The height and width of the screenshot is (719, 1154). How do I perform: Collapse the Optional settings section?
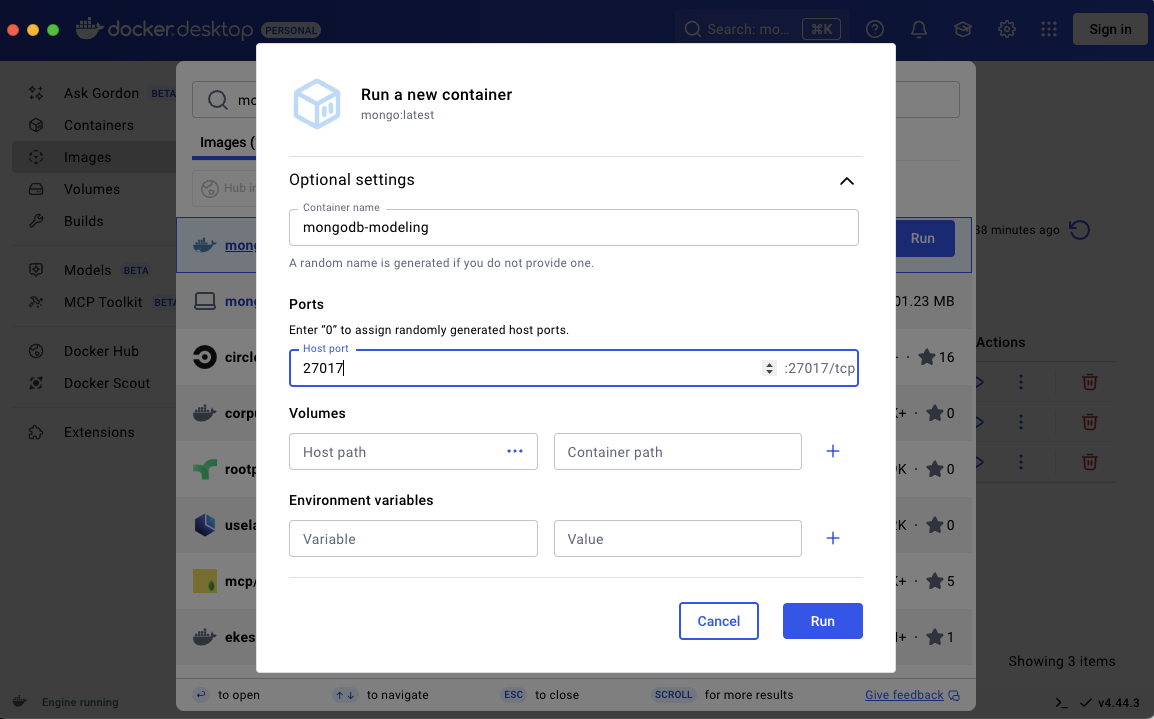click(846, 181)
